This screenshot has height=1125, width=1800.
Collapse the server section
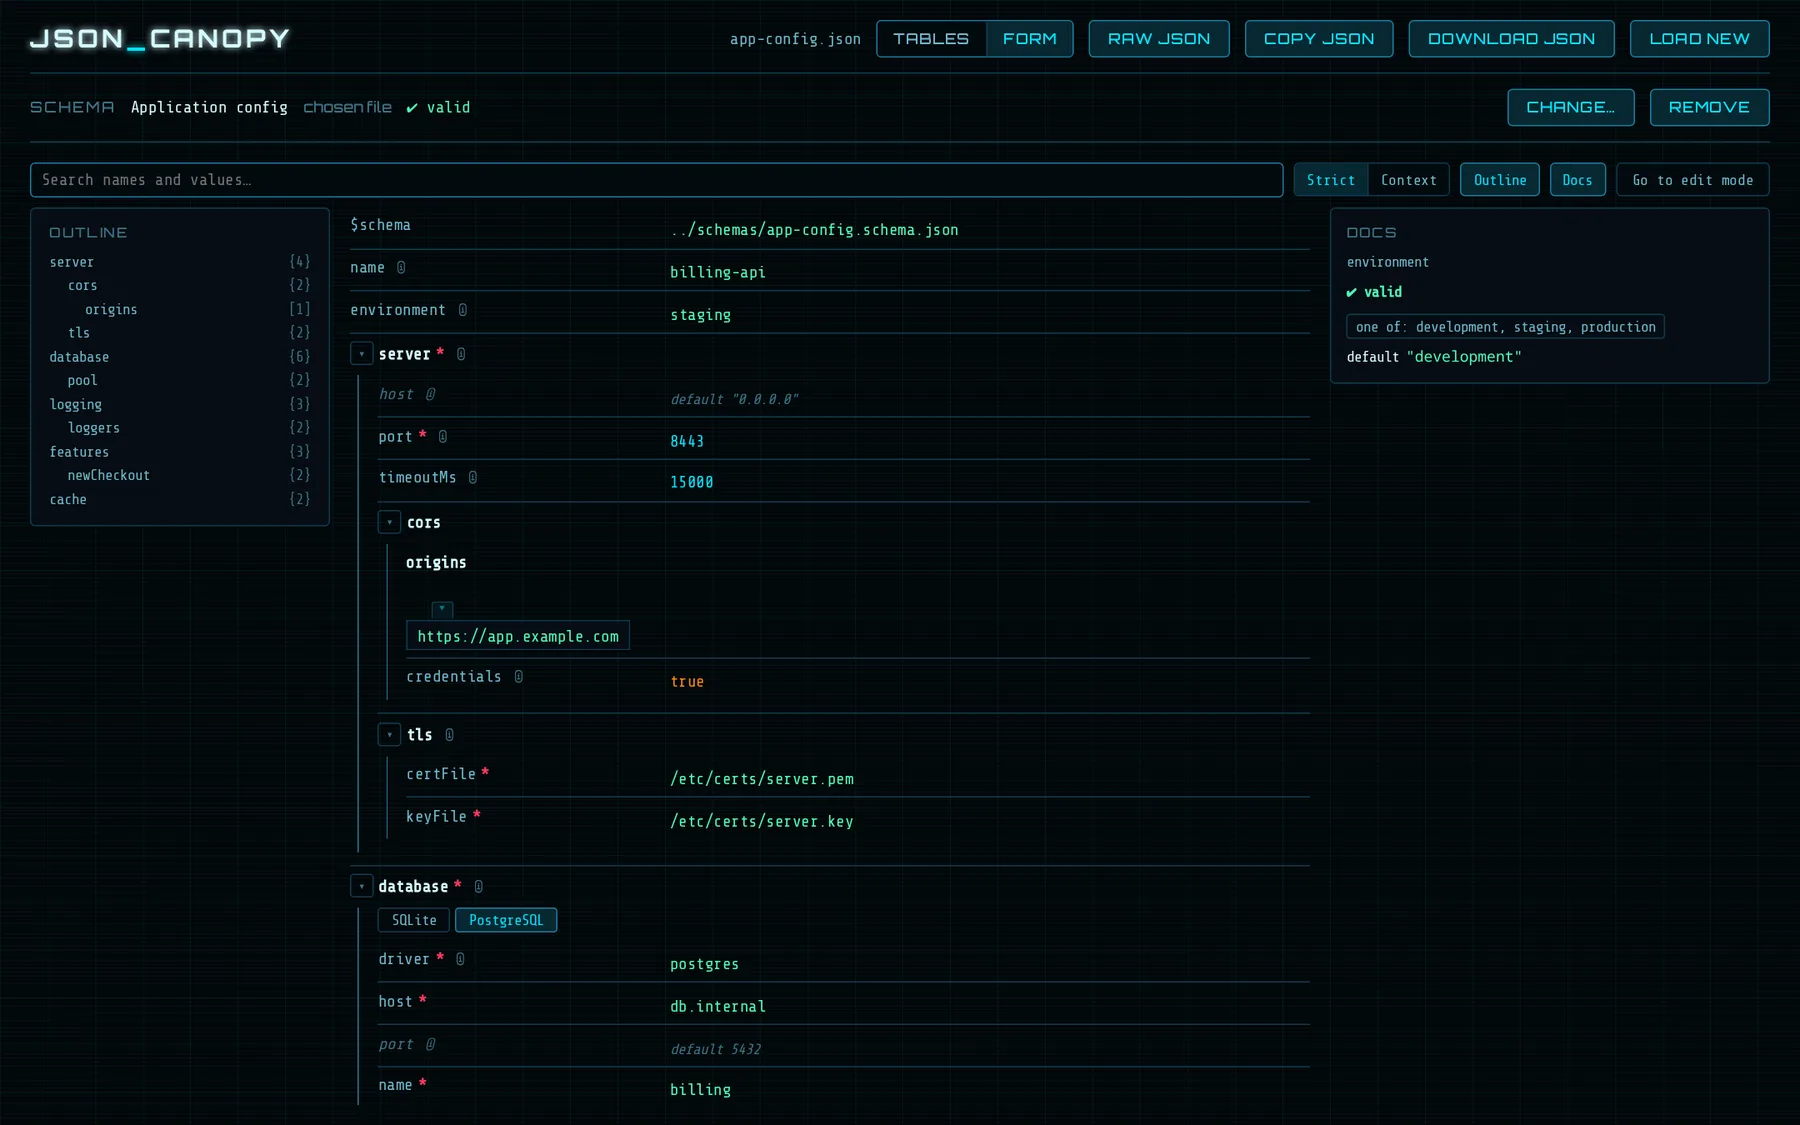(x=362, y=354)
